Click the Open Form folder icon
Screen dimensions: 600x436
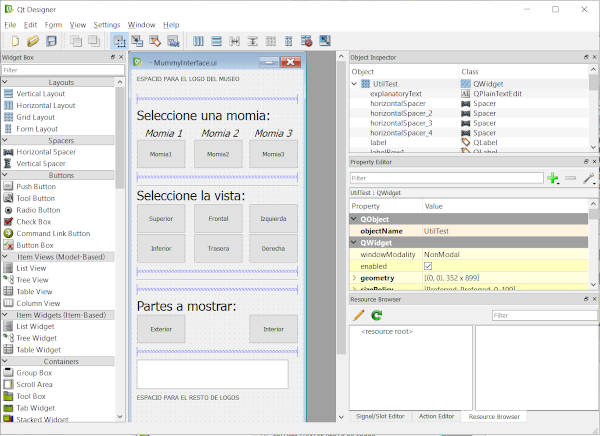[x=31, y=40]
